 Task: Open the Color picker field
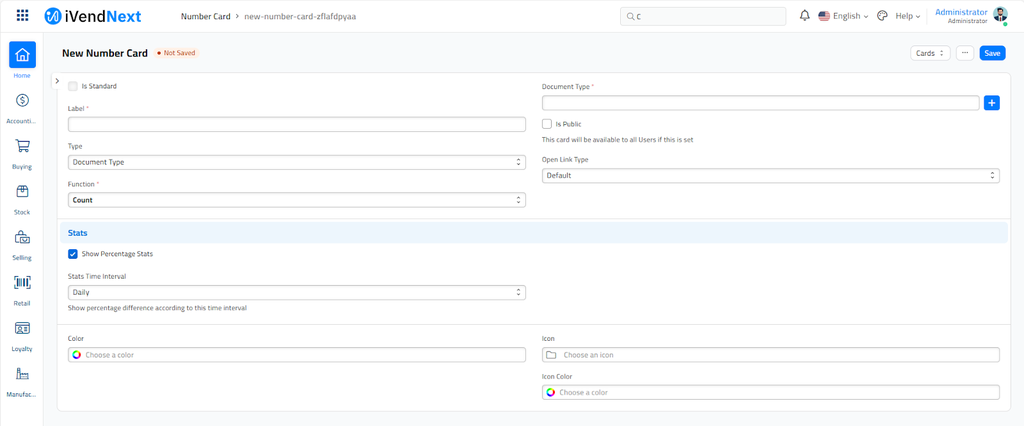297,355
